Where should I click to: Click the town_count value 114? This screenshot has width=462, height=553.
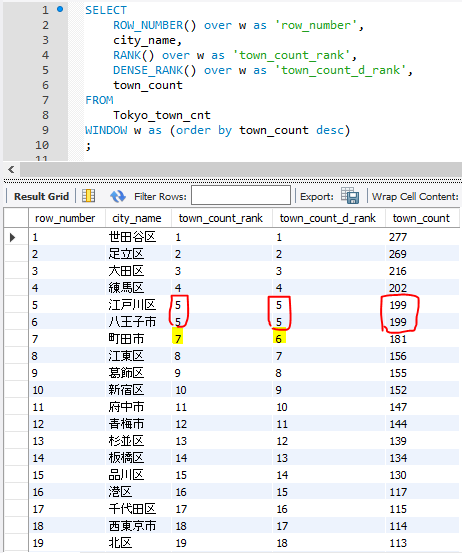(x=398, y=526)
